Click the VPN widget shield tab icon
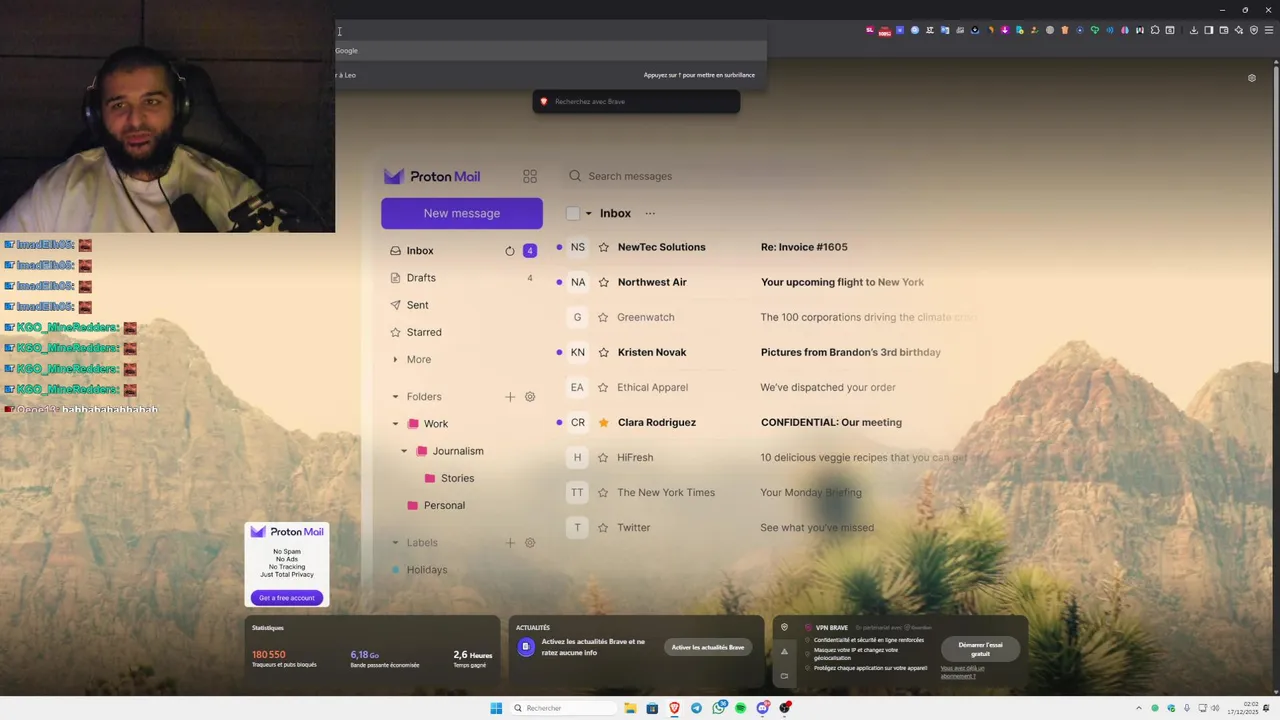 coord(784,628)
